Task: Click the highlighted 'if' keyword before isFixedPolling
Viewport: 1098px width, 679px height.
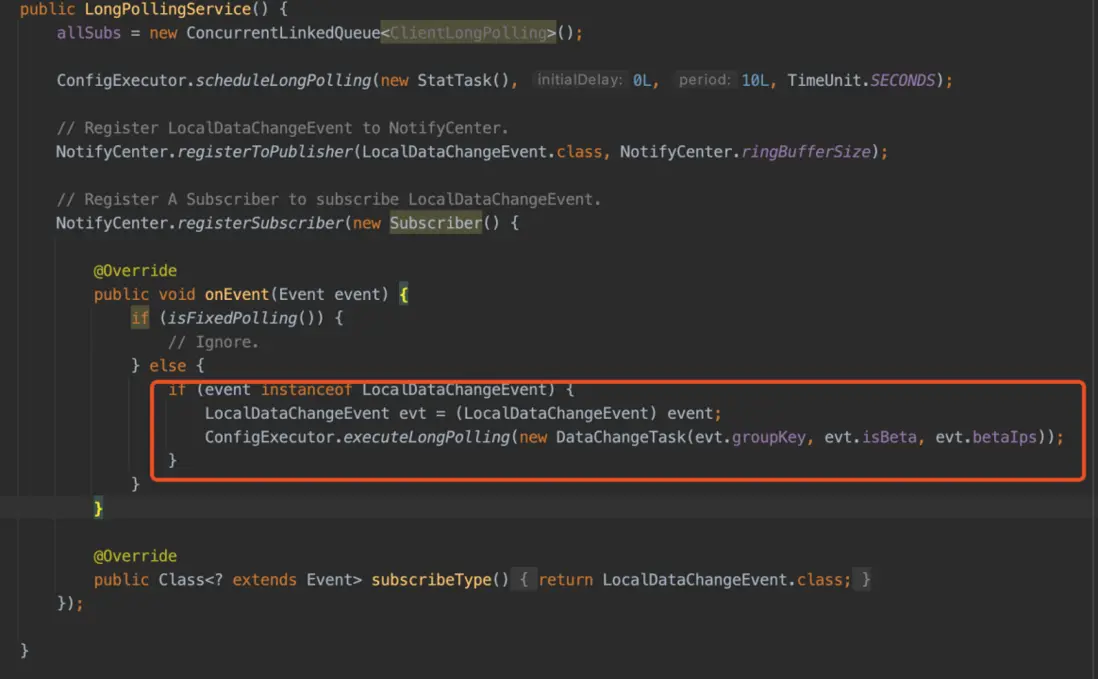Action: coord(140,318)
